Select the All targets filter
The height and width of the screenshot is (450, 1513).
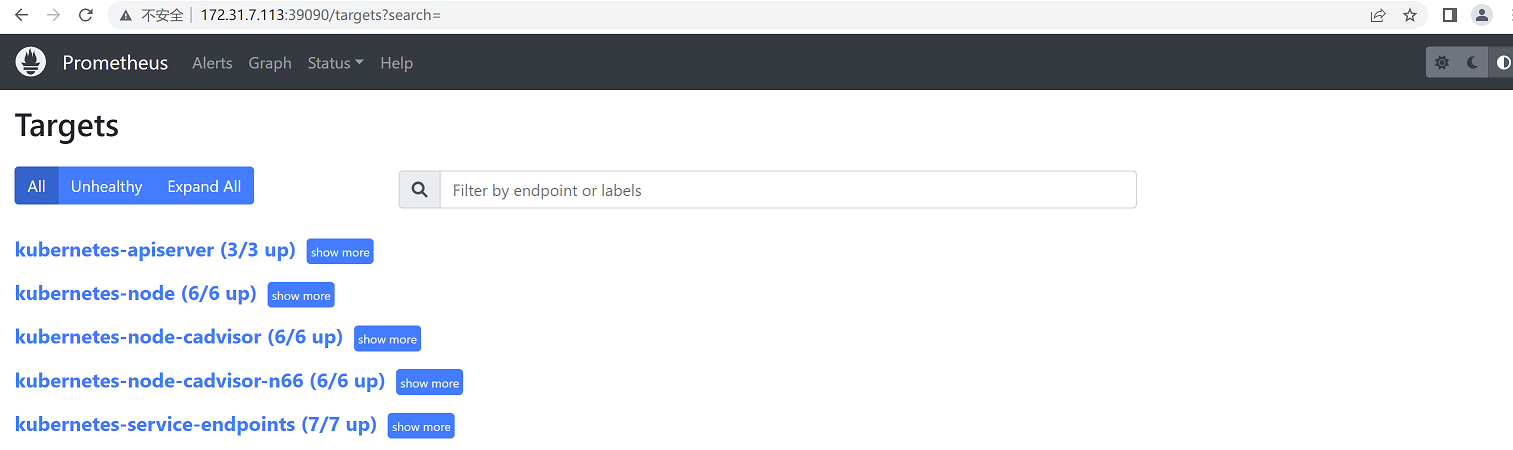pyautogui.click(x=37, y=186)
